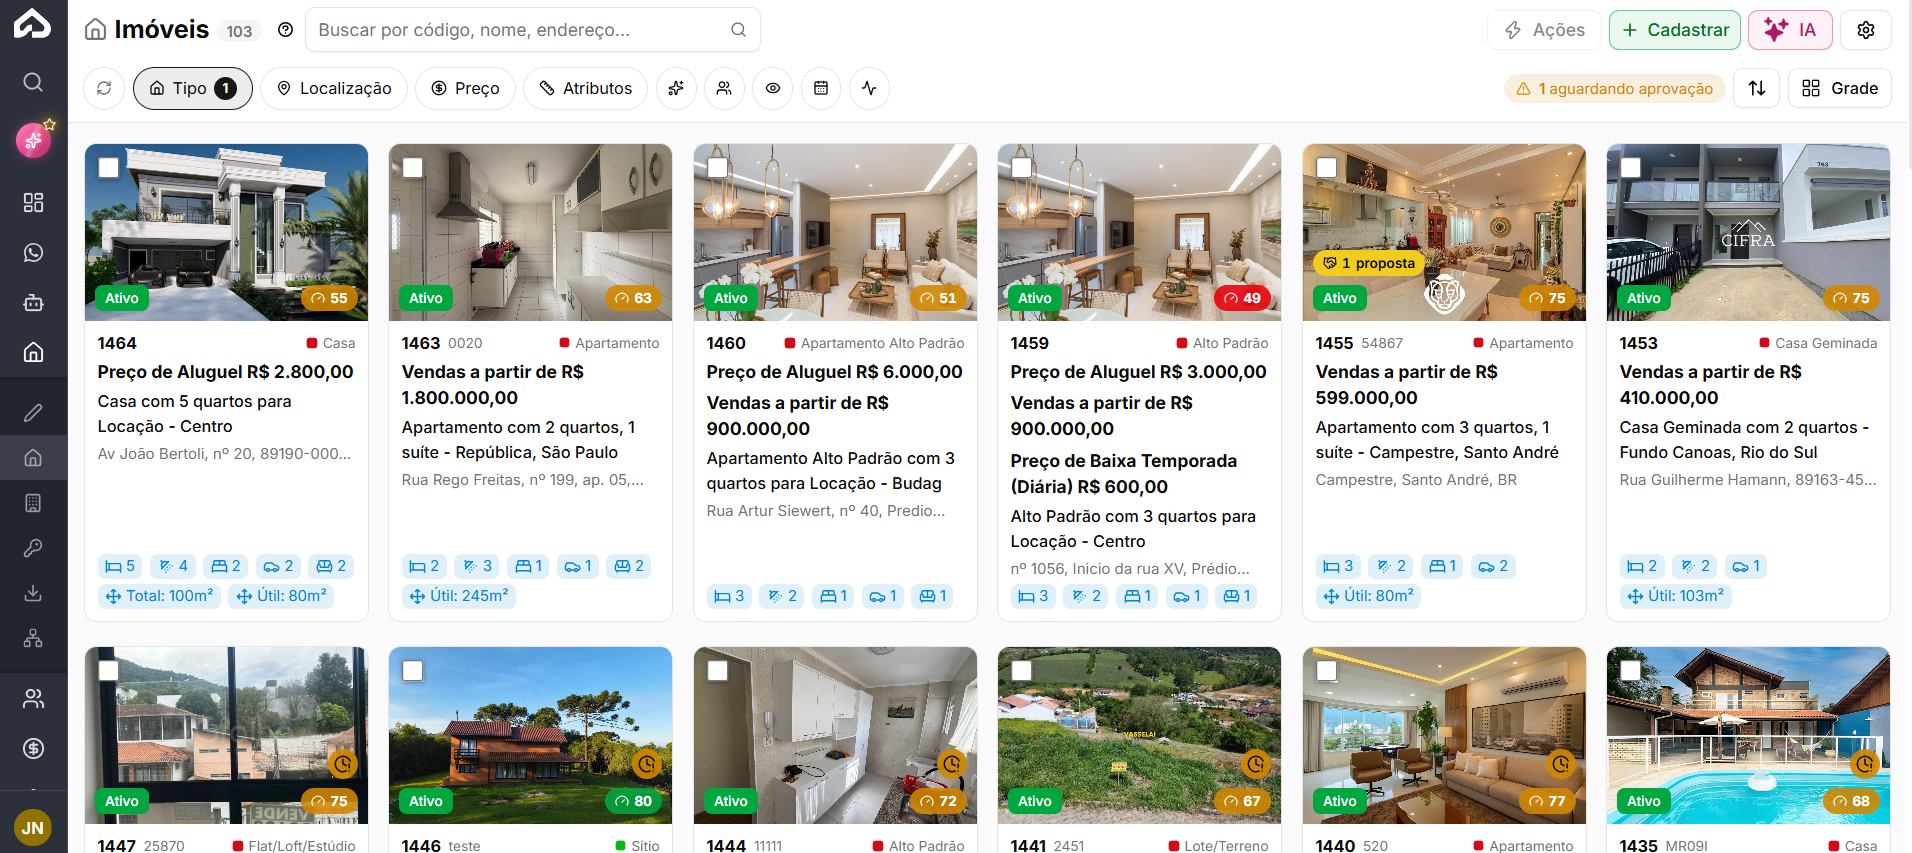Click search field for code, name, address
Image resolution: width=1912 pixels, height=853 pixels.
click(532, 30)
